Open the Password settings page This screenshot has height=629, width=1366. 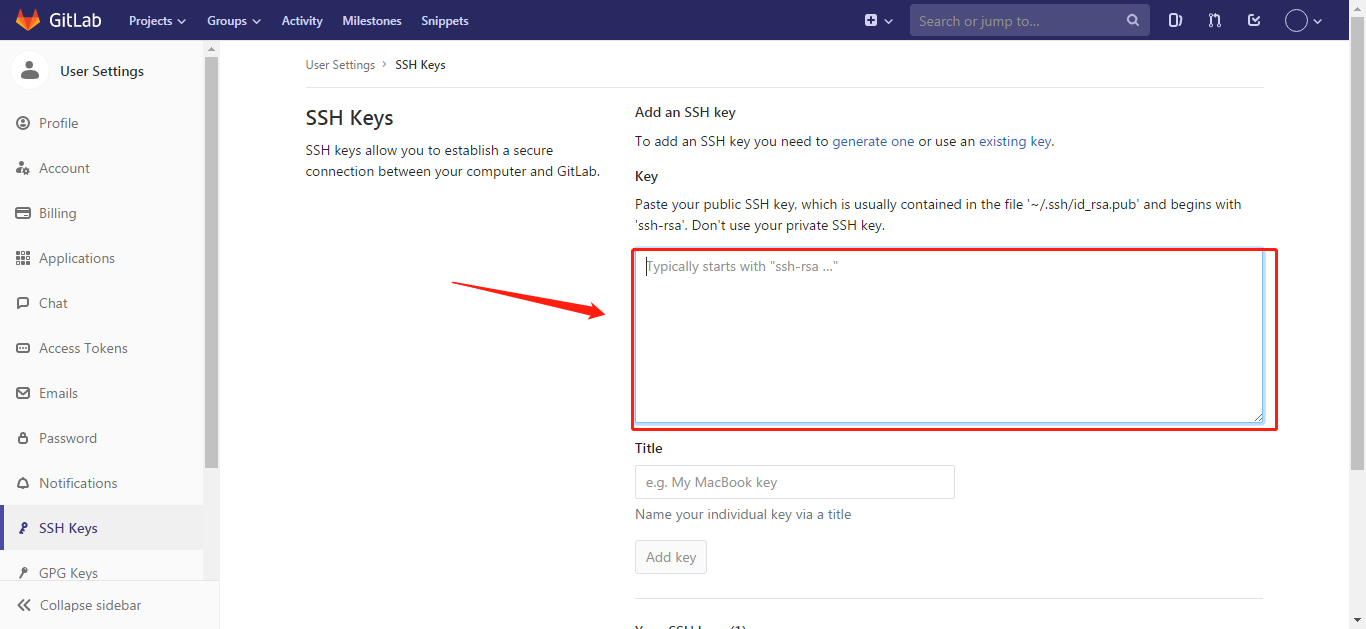coord(68,437)
